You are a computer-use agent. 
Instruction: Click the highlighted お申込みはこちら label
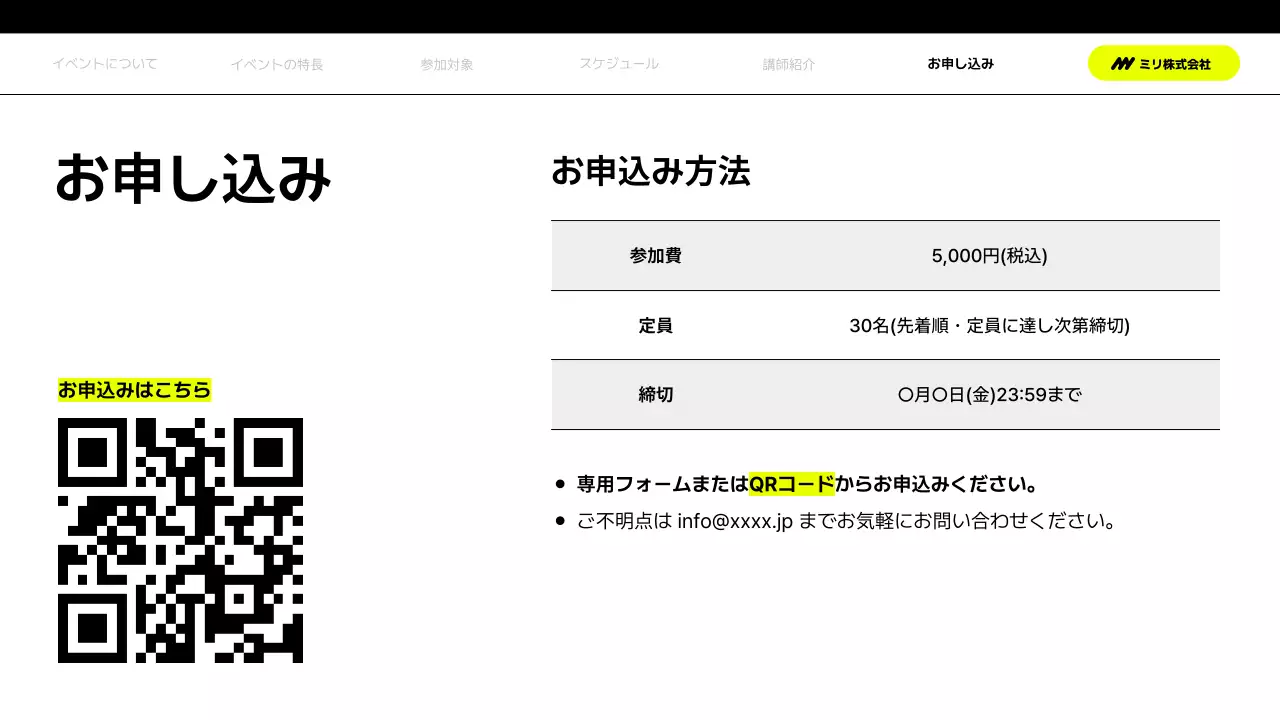pyautogui.click(x=134, y=390)
